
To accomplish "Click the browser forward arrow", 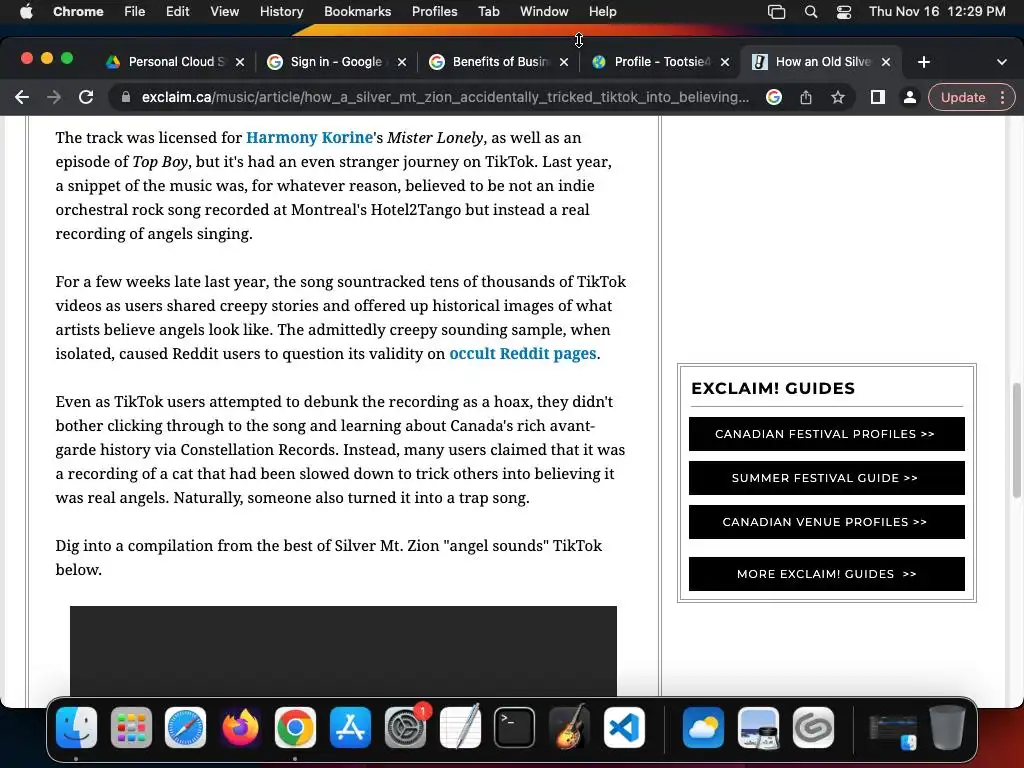I will 54,97.
